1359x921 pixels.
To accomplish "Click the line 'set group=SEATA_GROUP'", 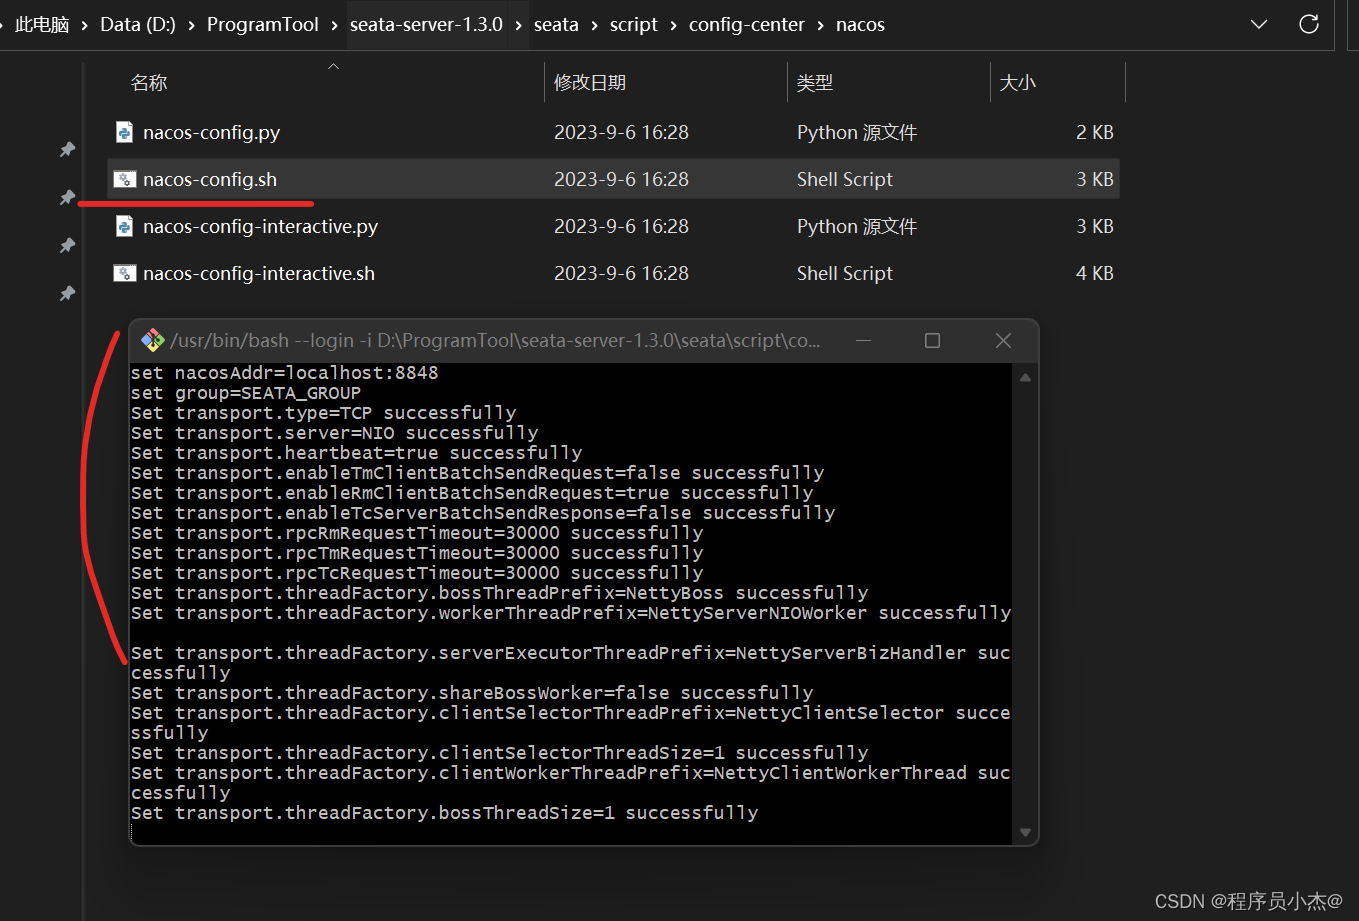I will point(246,393).
